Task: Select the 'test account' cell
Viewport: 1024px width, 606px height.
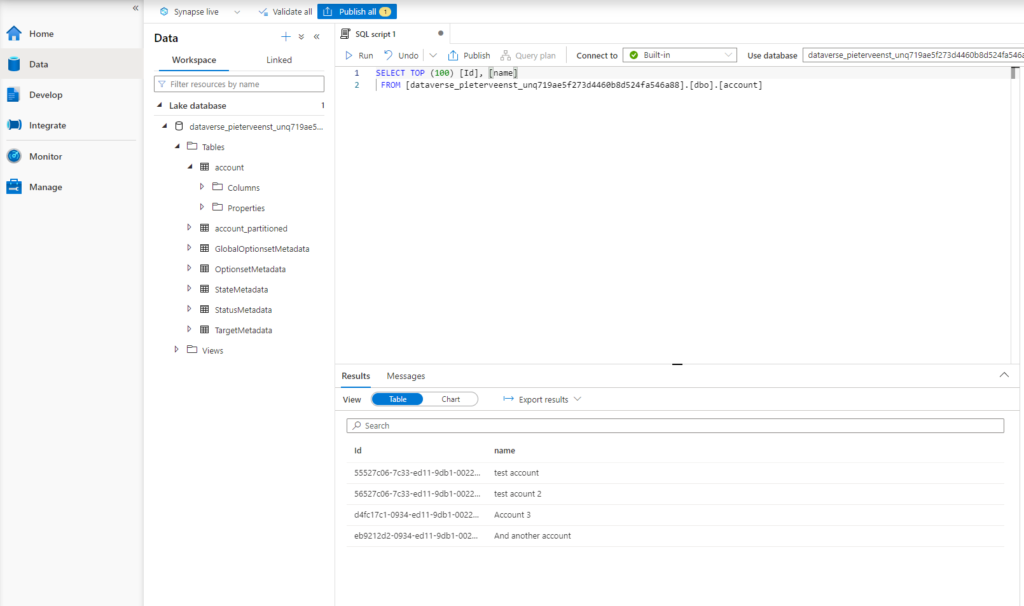Action: tap(517, 473)
